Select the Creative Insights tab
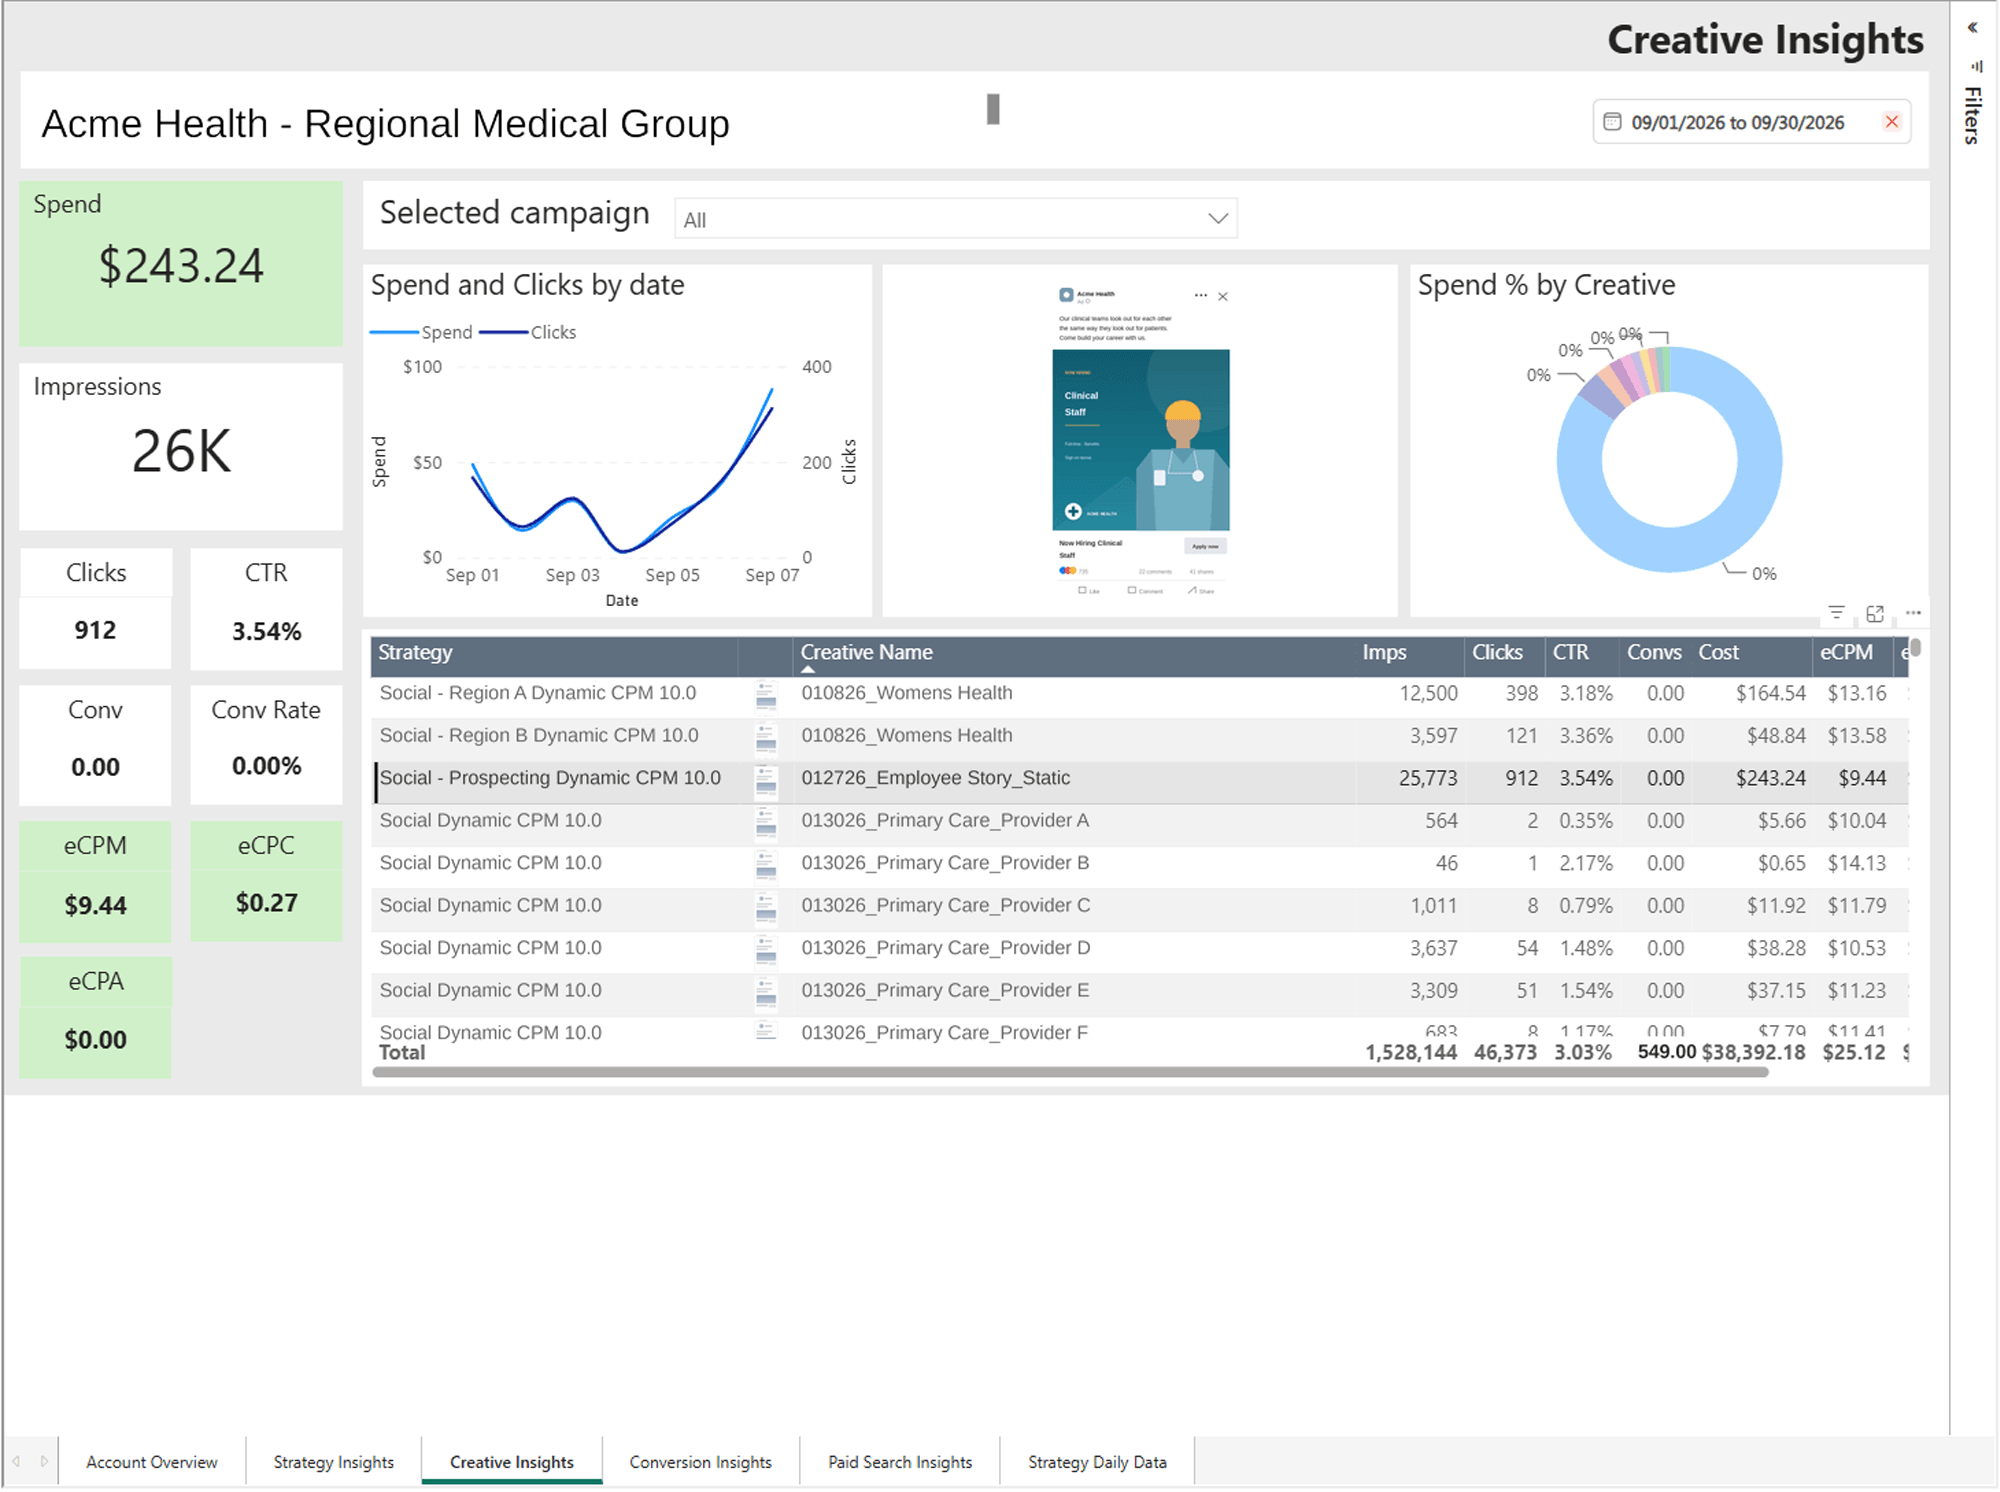The height and width of the screenshot is (1492, 2000). pos(512,1462)
